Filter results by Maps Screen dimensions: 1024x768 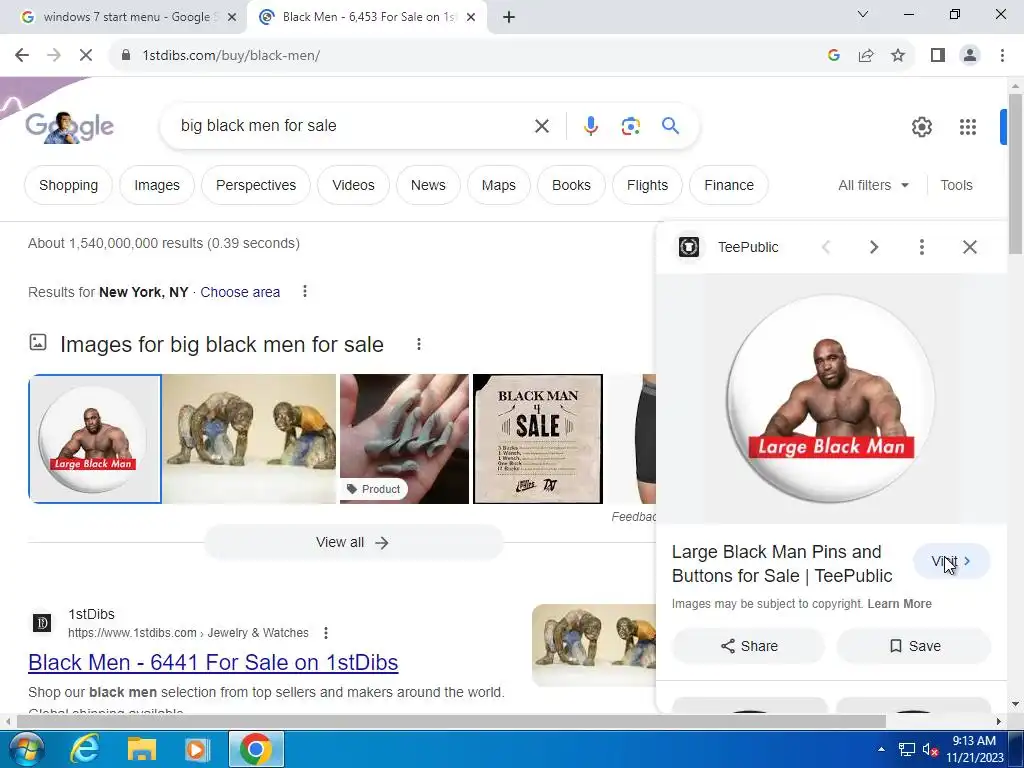pyautogui.click(x=499, y=185)
